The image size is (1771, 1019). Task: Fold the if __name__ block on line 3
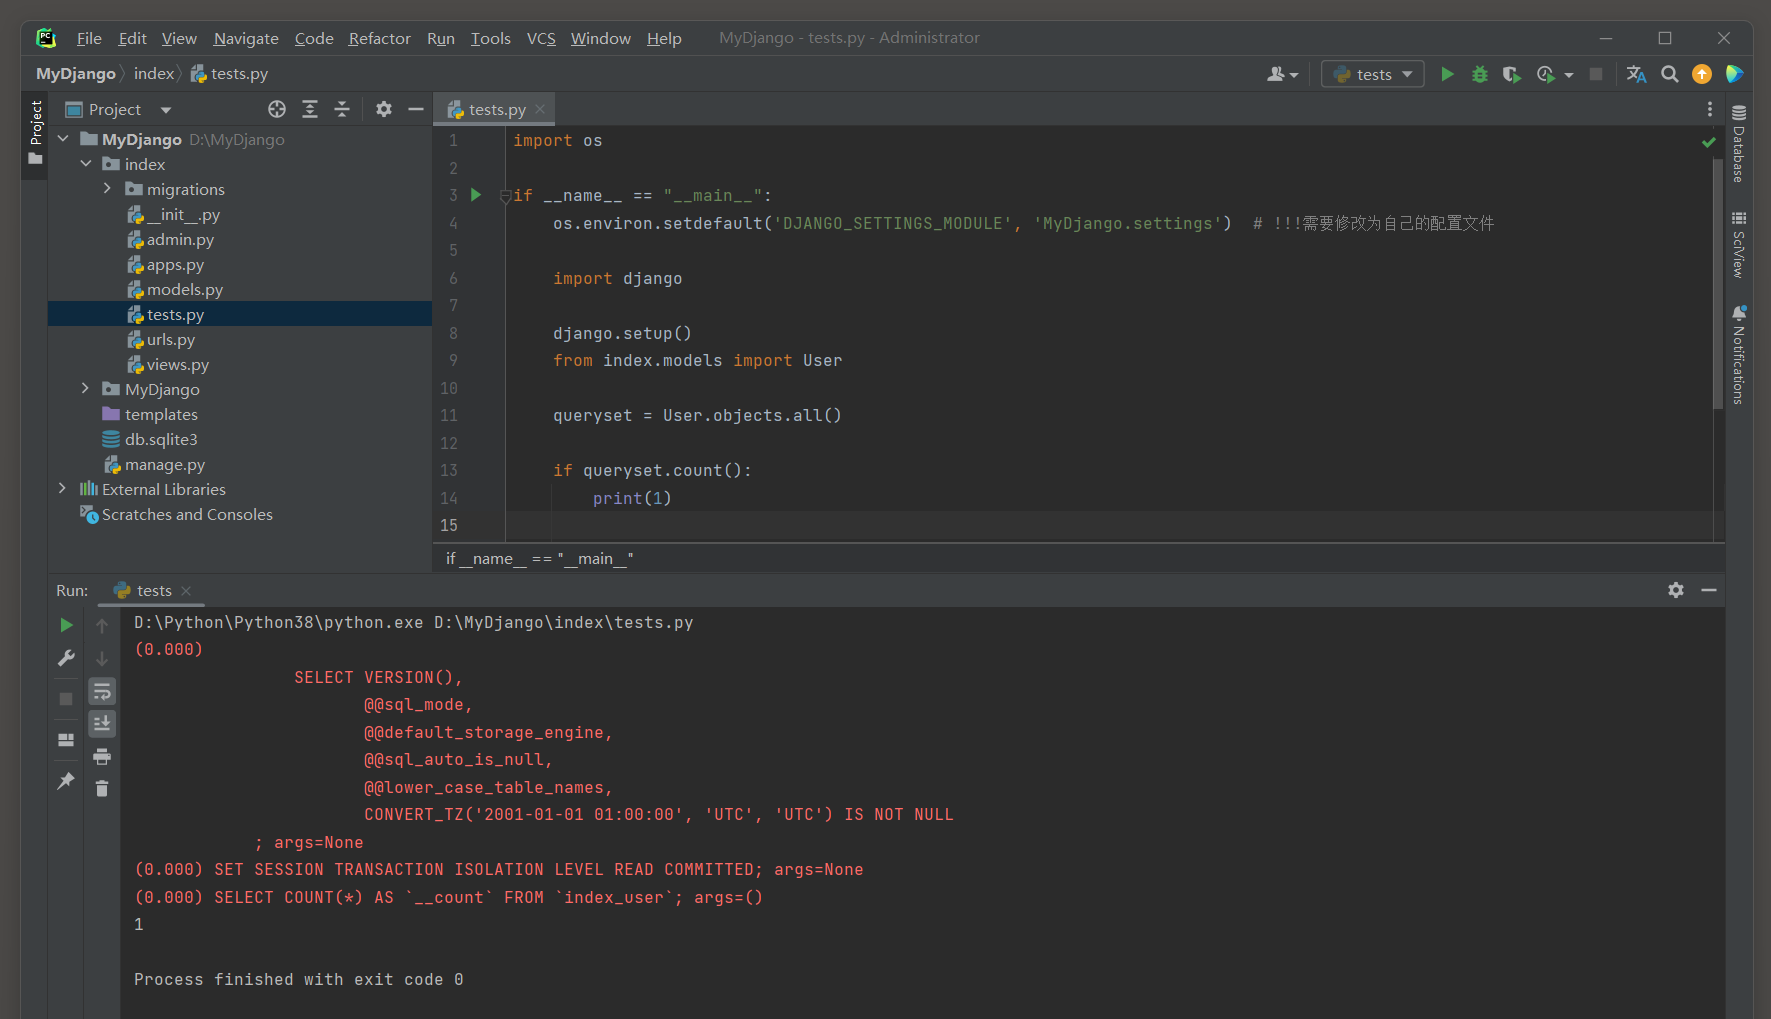[x=506, y=196]
